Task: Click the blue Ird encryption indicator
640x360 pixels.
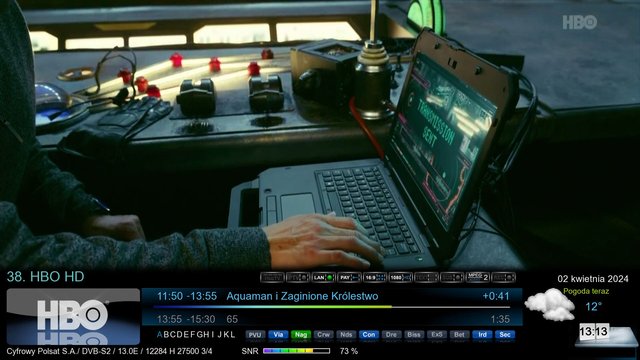Action: [482, 335]
